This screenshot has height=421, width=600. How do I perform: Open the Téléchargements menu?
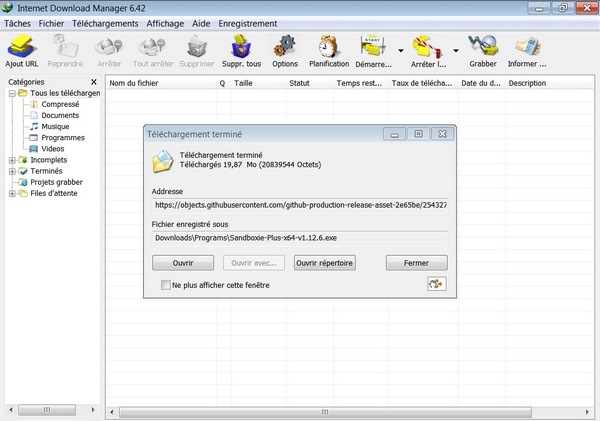point(105,24)
